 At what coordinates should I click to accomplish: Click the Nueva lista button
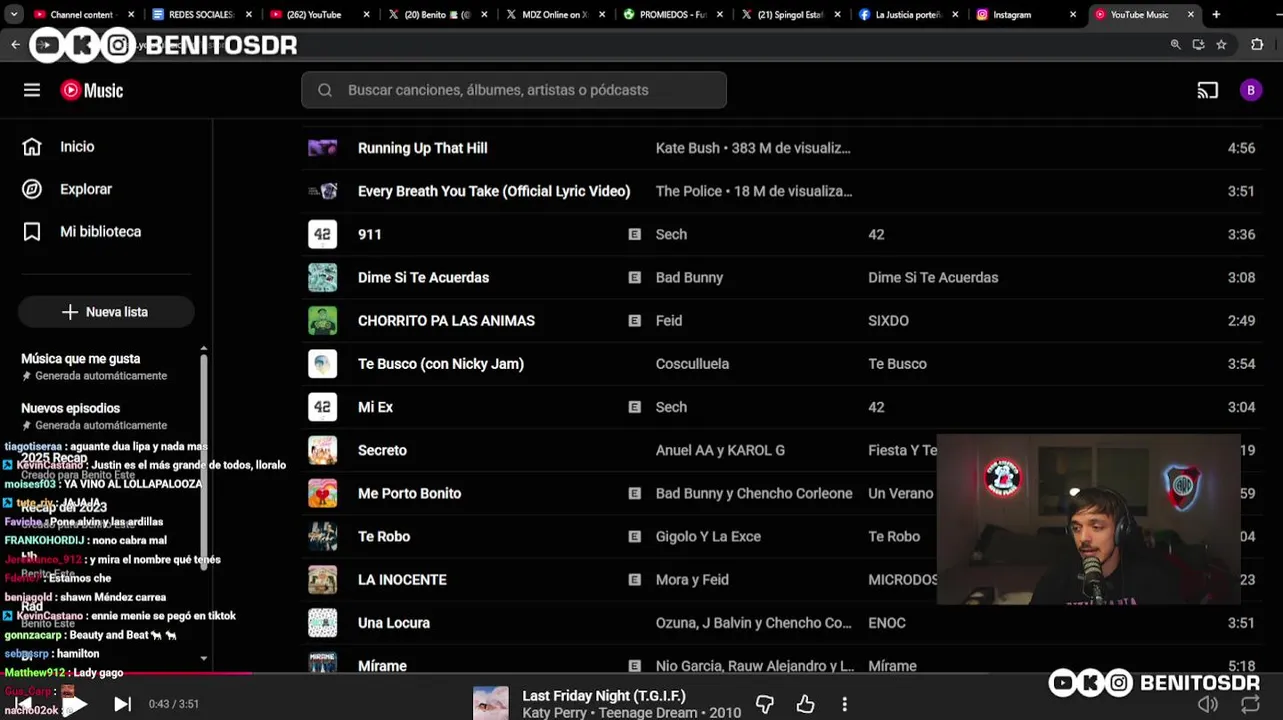(106, 312)
